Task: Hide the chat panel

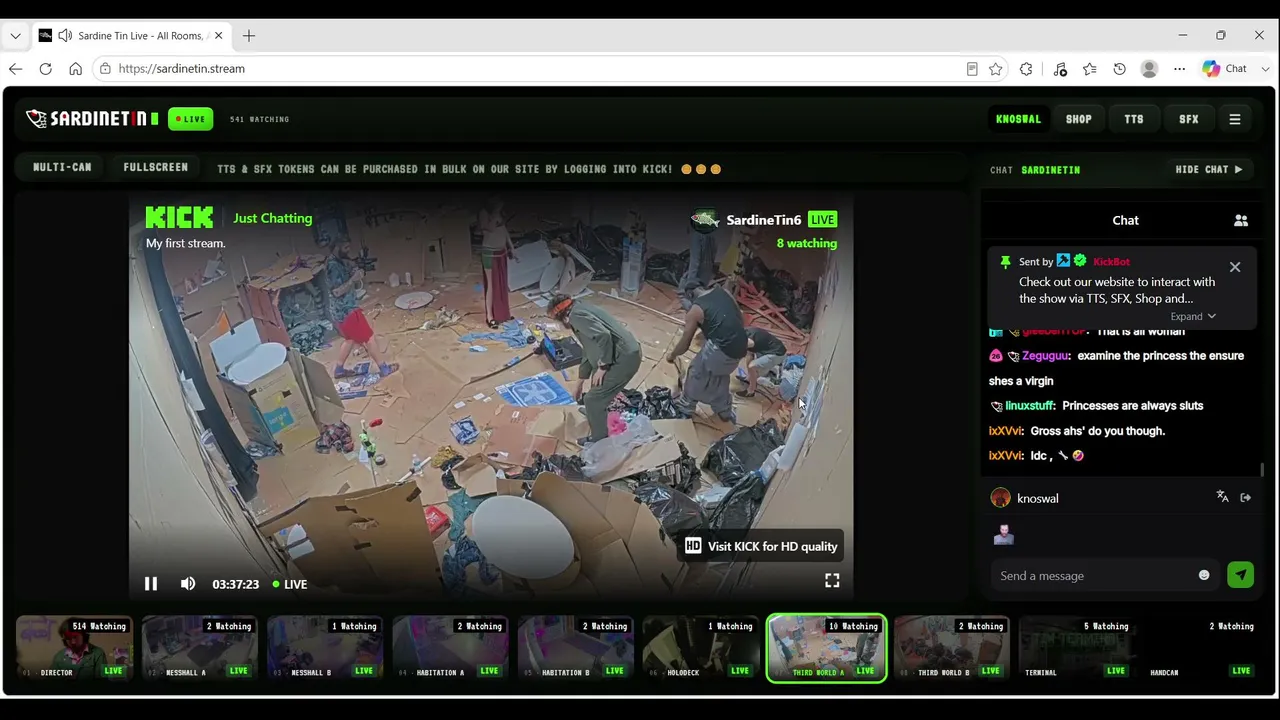Action: pyautogui.click(x=1209, y=170)
